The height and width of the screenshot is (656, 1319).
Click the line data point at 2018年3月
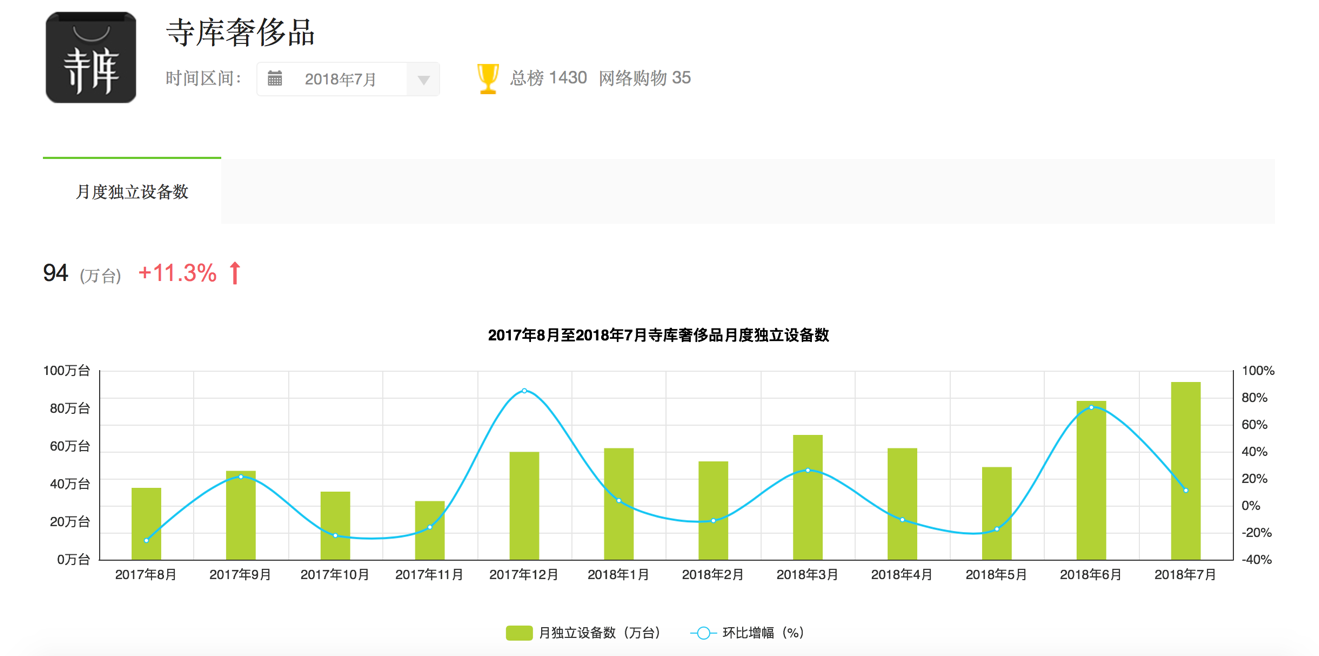click(x=808, y=470)
